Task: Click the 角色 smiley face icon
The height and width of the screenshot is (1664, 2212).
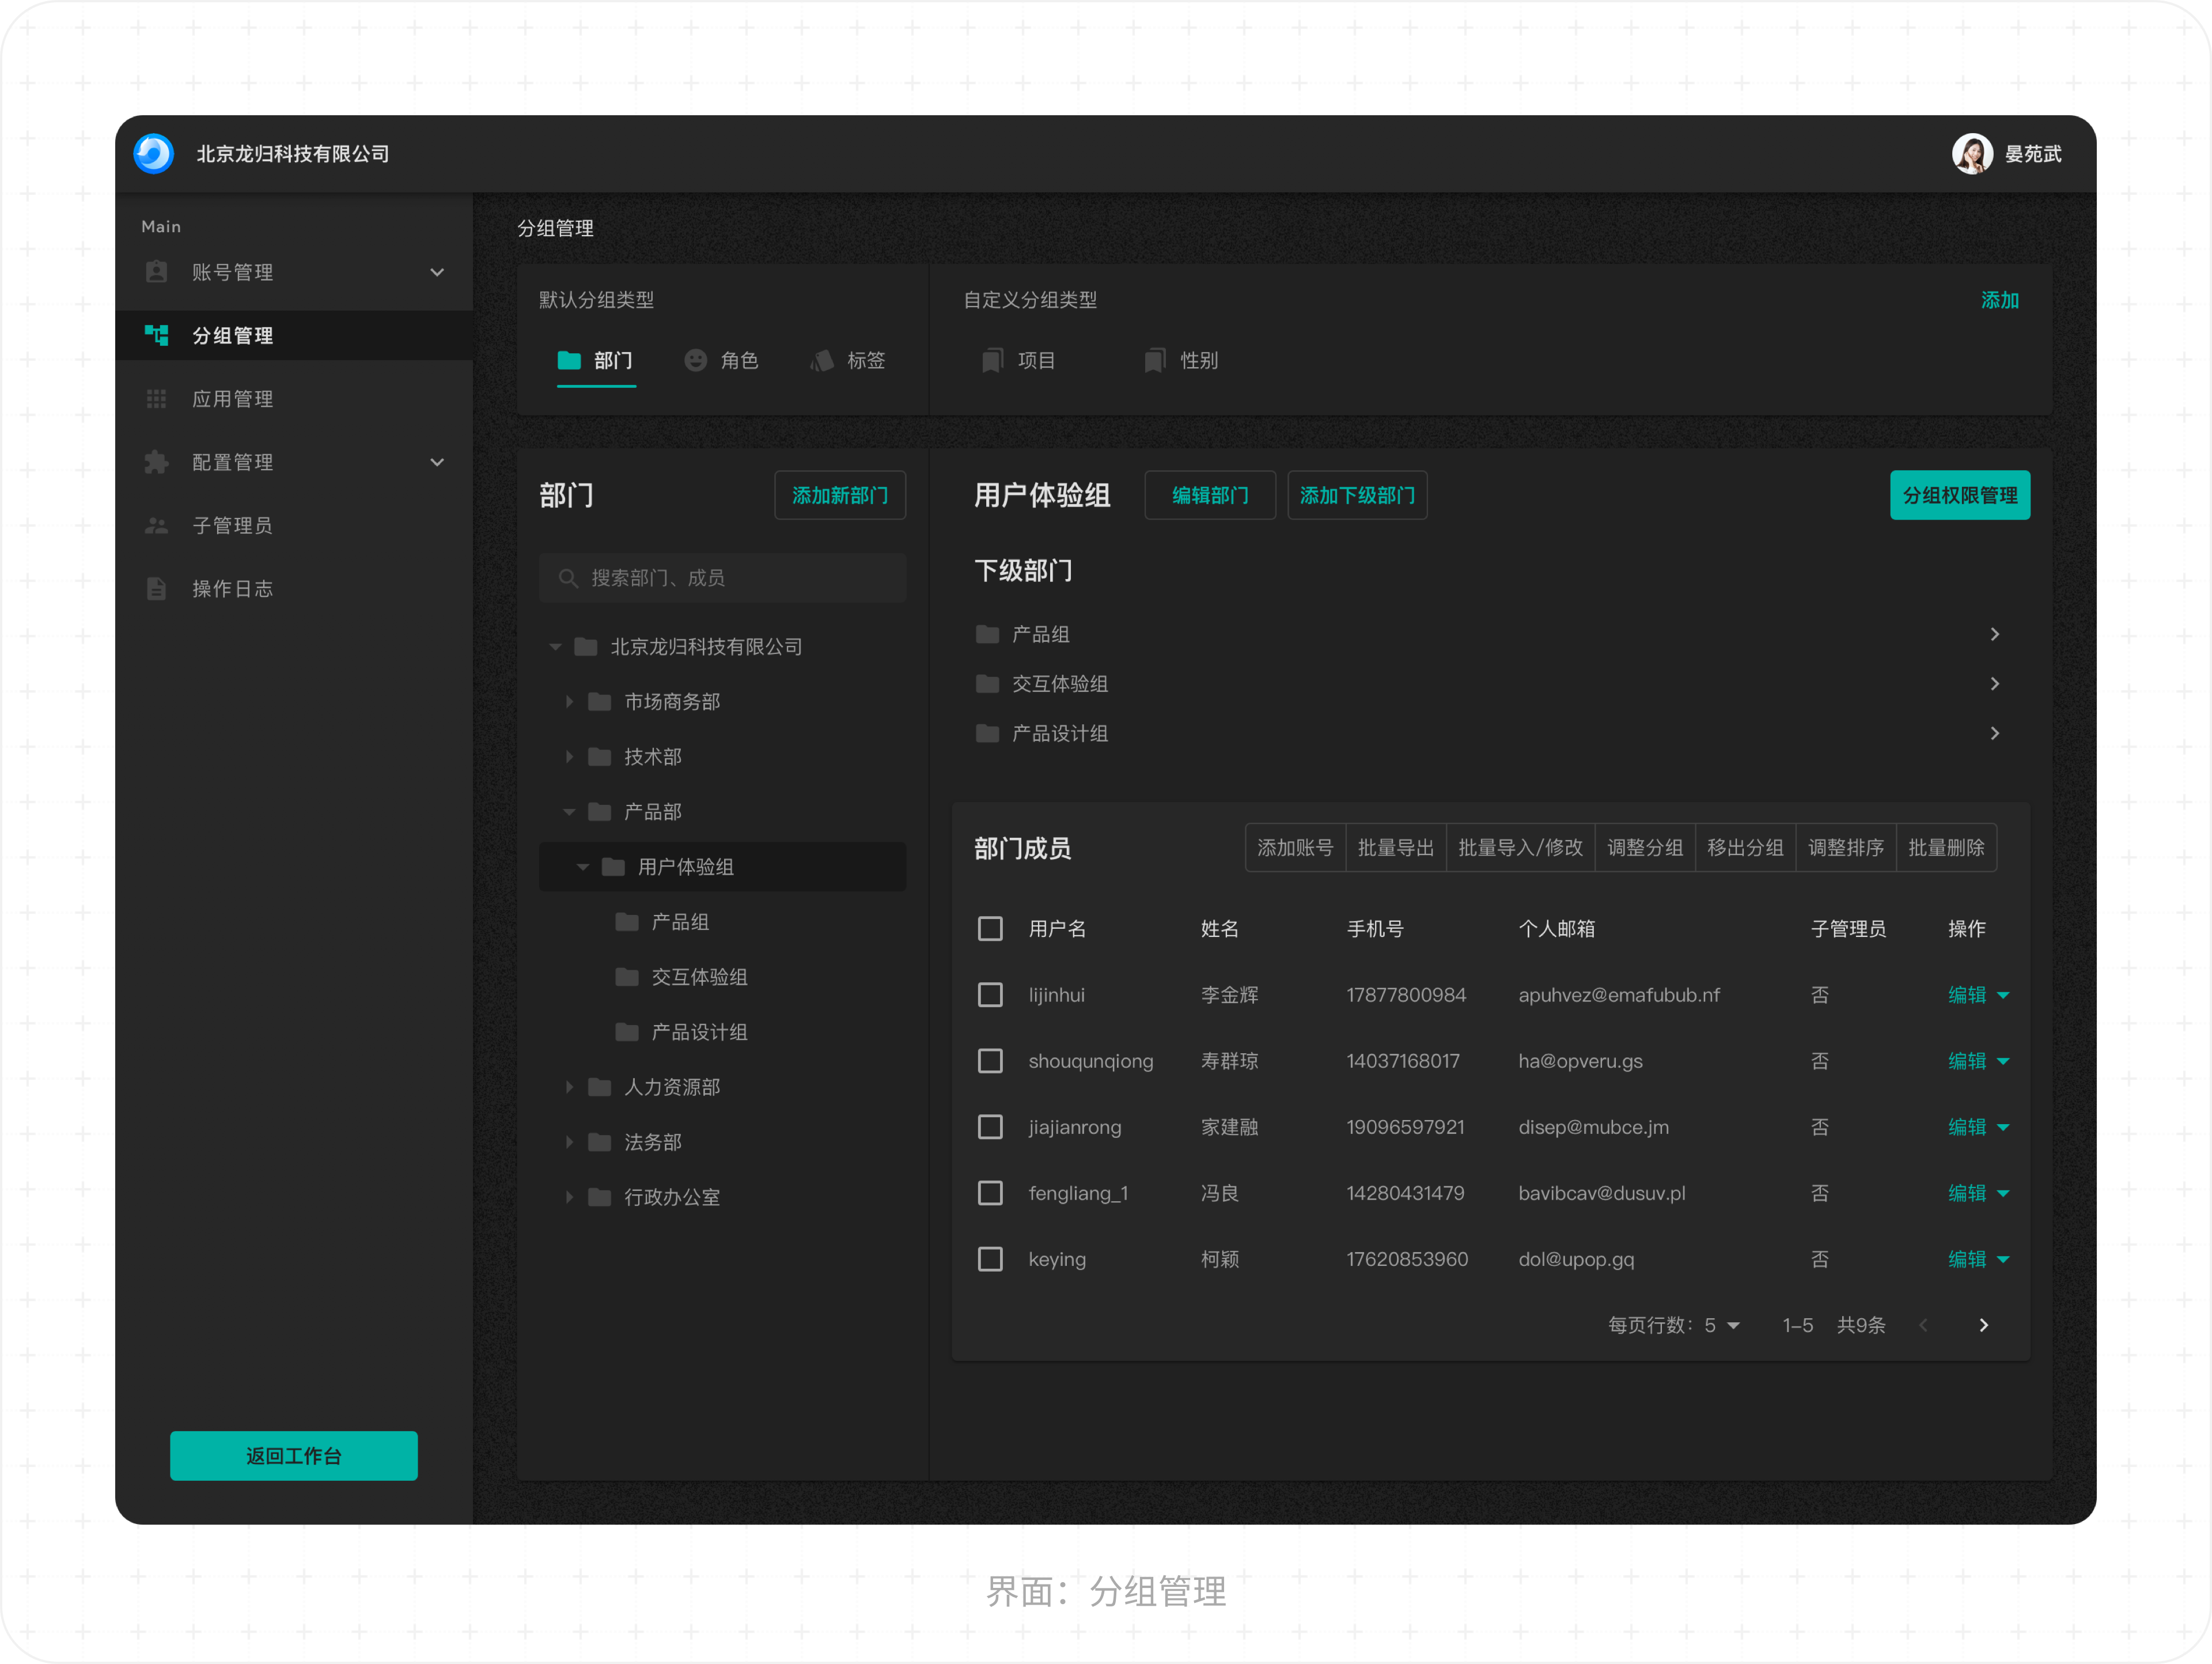Action: click(695, 360)
